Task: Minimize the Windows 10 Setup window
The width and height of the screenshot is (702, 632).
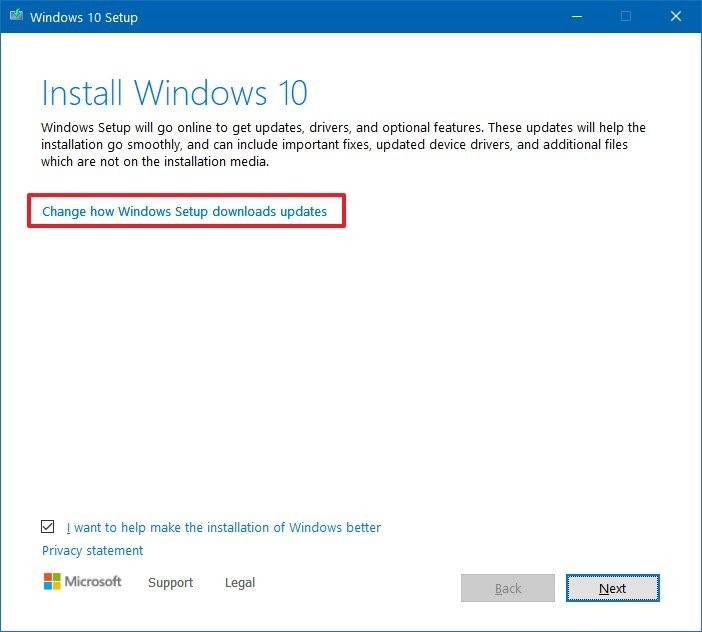Action: 577,17
